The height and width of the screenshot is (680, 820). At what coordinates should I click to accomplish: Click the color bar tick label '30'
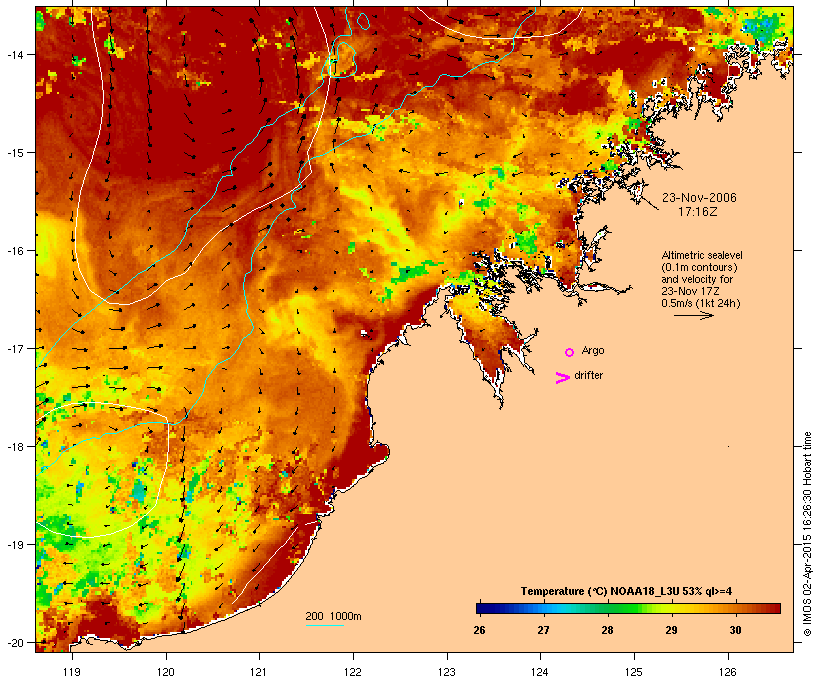click(x=735, y=630)
